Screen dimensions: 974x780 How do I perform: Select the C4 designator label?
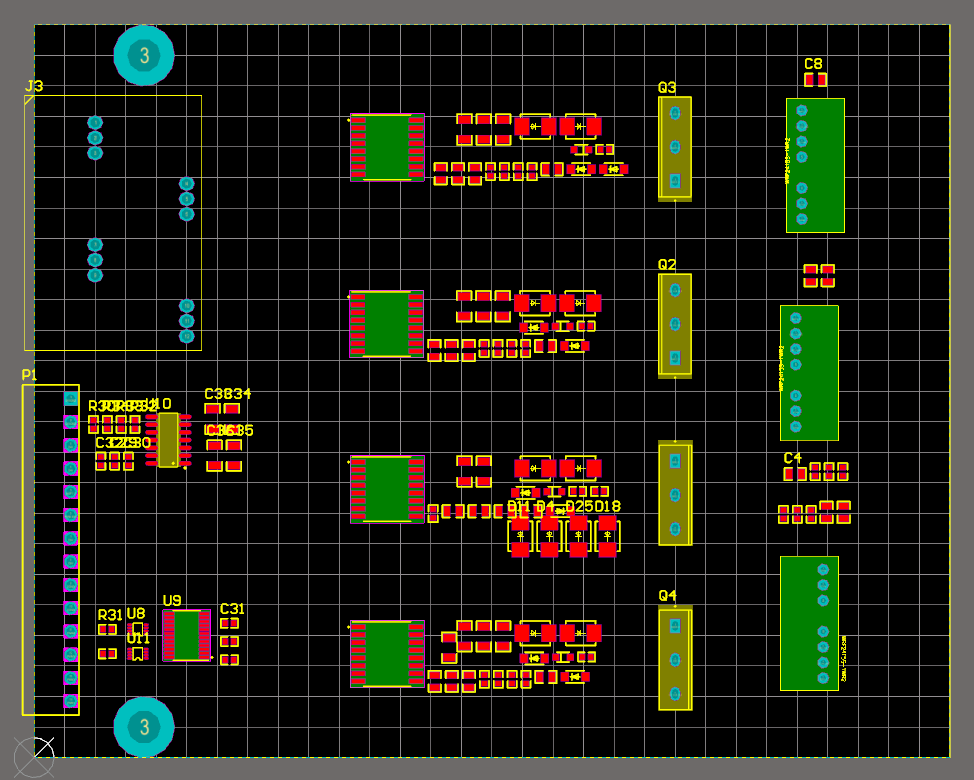click(793, 458)
